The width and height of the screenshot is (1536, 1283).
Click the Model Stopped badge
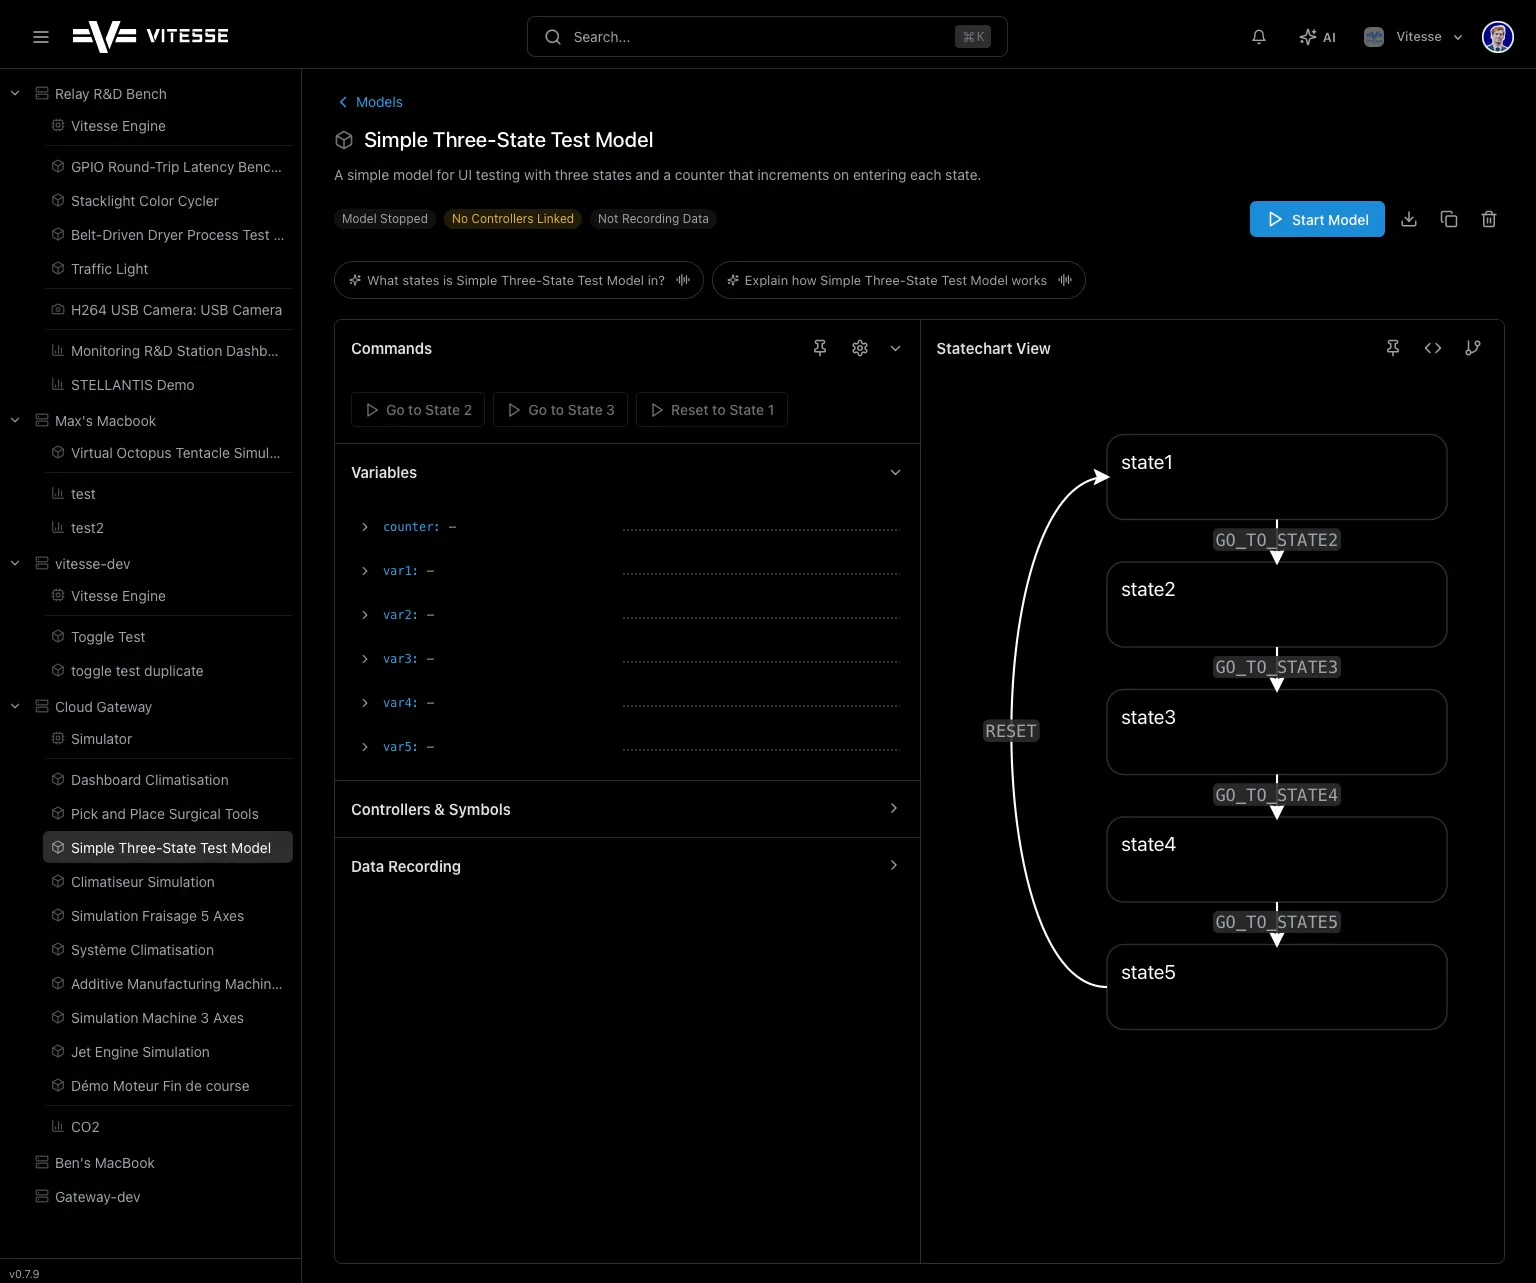(x=385, y=219)
